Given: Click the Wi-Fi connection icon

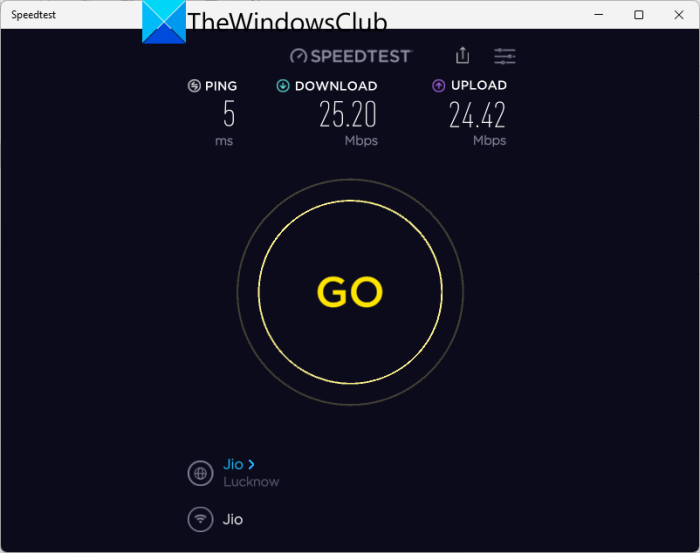Looking at the screenshot, I should tap(200, 519).
